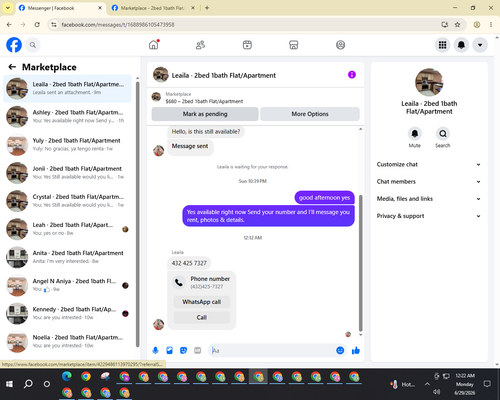Screen dimensions: 500x400
Task: Click the phone number card handset icon
Action: tap(179, 282)
